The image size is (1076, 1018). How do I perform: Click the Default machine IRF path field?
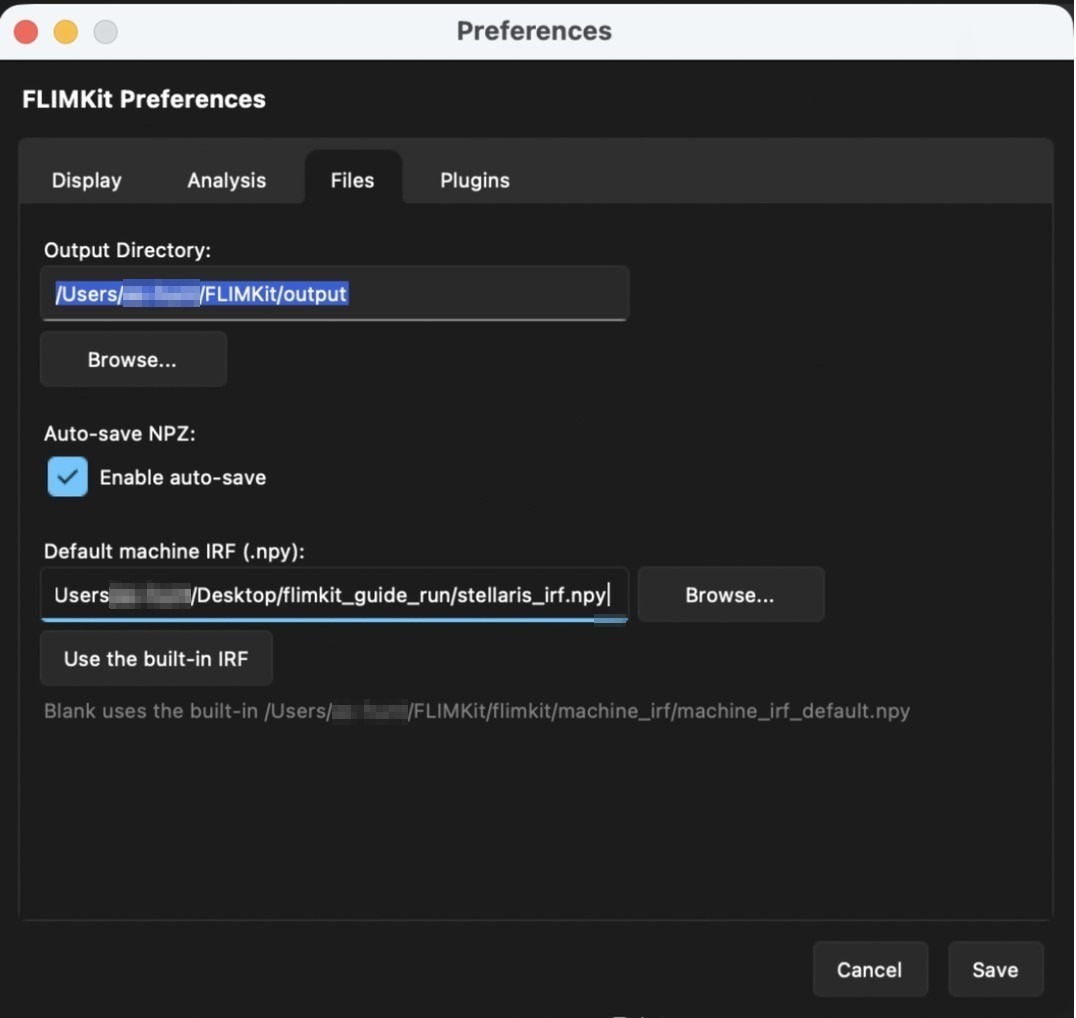click(335, 594)
